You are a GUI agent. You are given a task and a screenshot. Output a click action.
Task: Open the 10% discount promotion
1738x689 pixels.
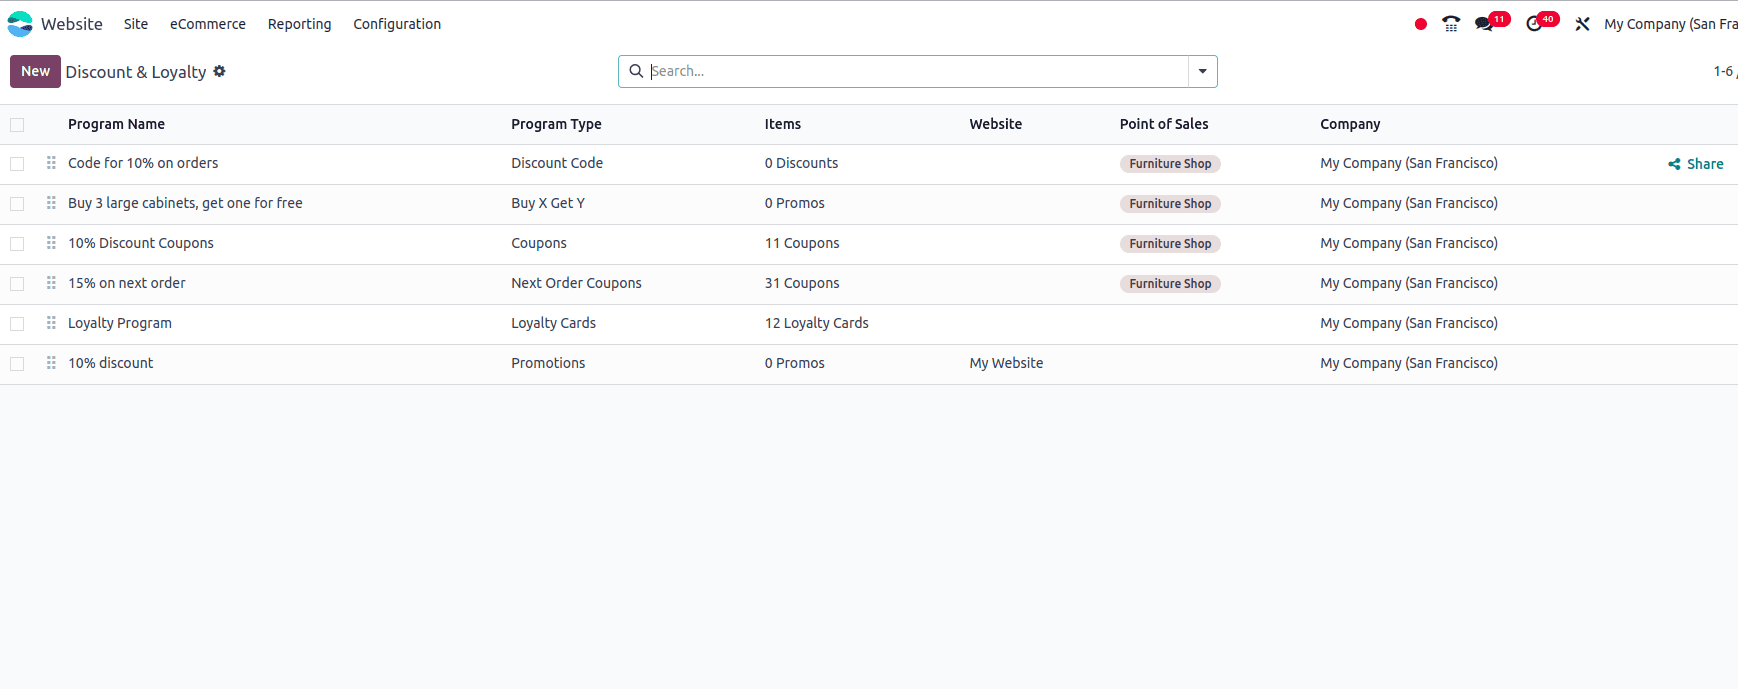click(111, 363)
